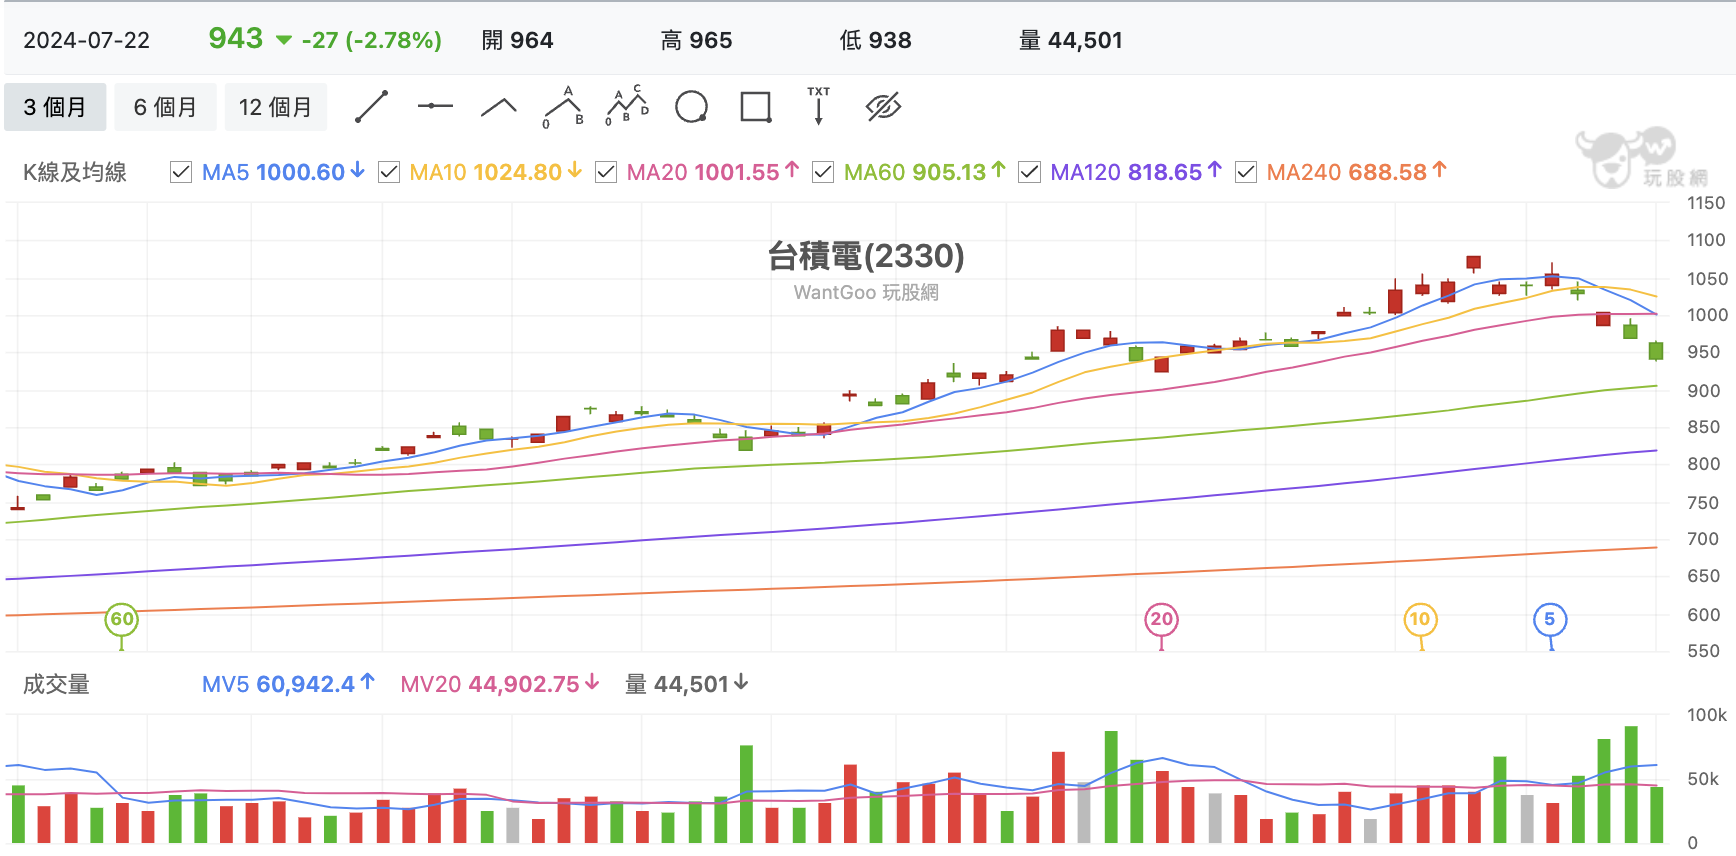Select the rectangle drawing tool
The width and height of the screenshot is (1736, 856).
755,106
